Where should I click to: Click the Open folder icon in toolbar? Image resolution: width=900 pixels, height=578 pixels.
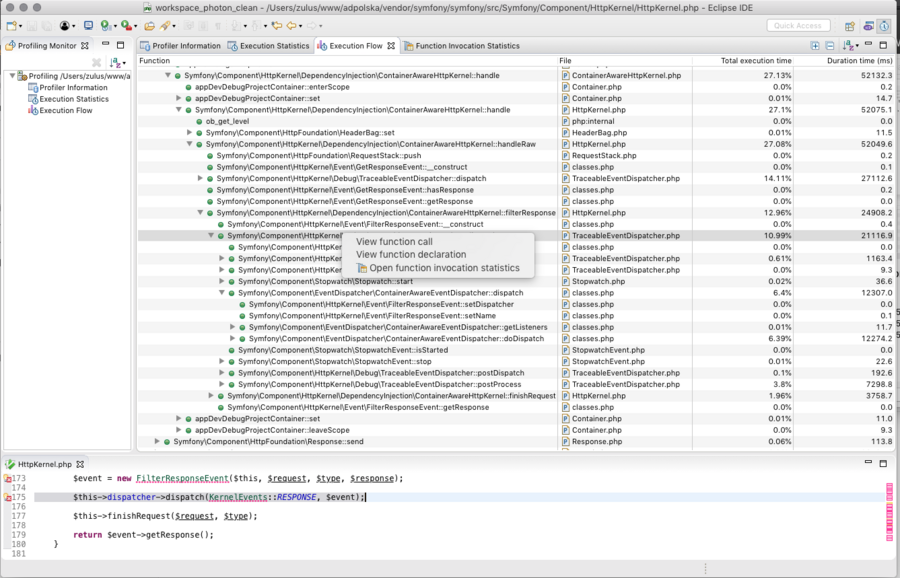[x=149, y=26]
